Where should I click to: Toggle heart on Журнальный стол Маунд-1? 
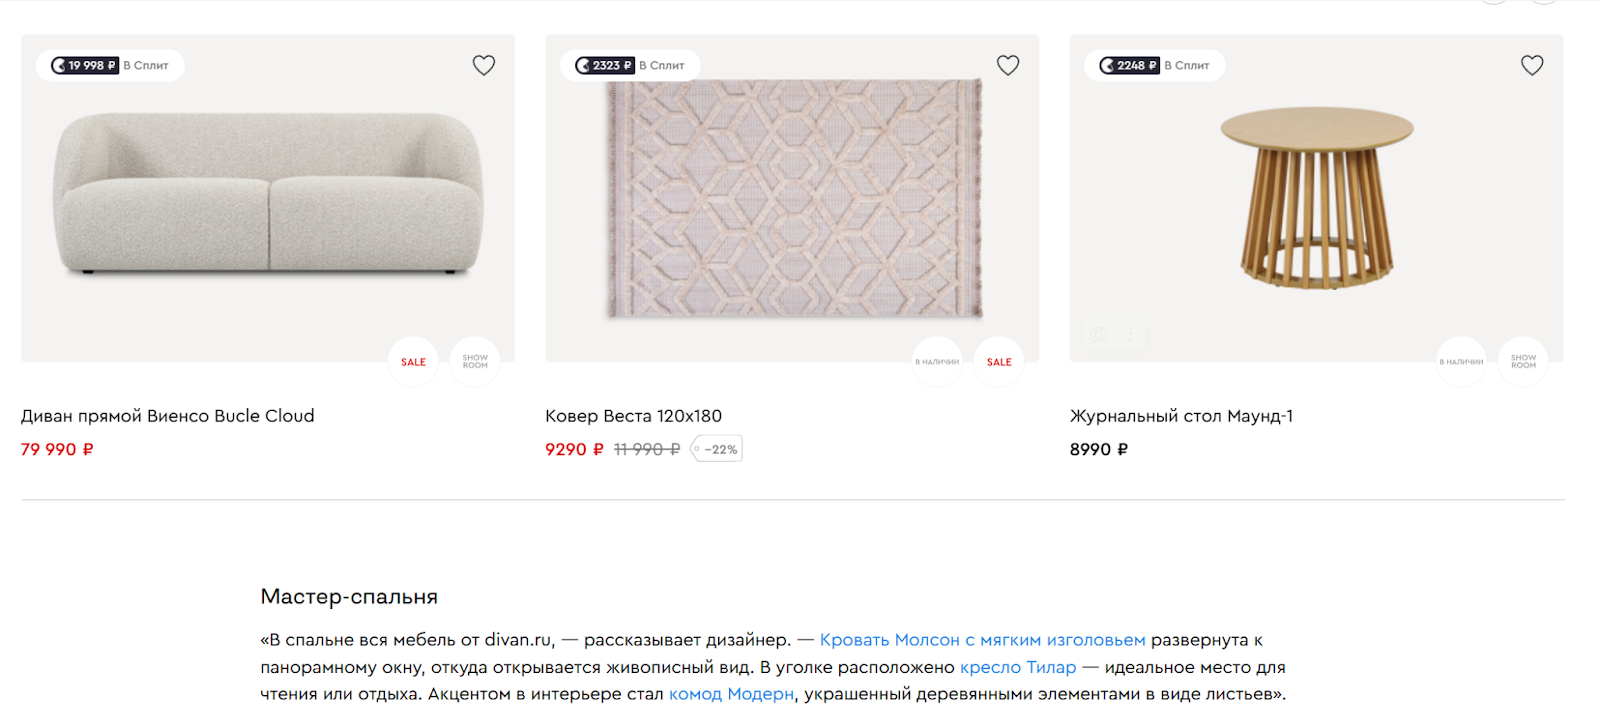pyautogui.click(x=1532, y=65)
